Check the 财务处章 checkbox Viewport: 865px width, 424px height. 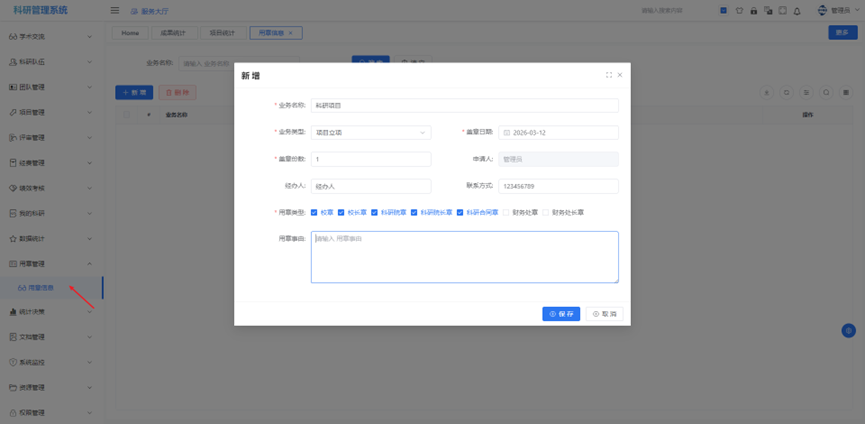tap(507, 212)
